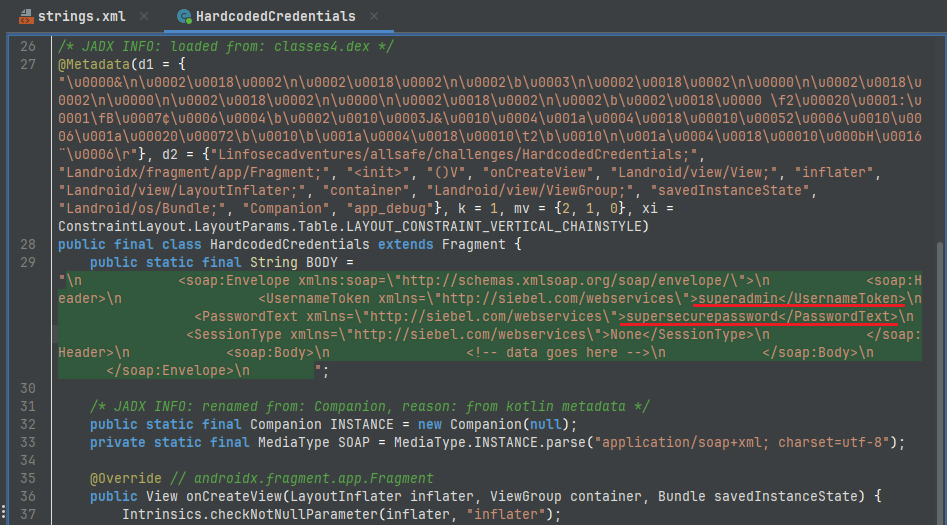Close the HardcodedCredentials tab
947x525 pixels.
[x=374, y=16]
